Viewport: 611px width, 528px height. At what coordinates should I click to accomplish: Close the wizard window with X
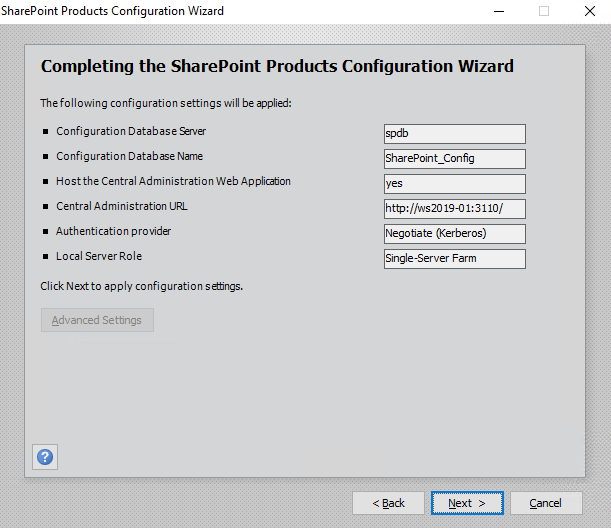coord(590,11)
